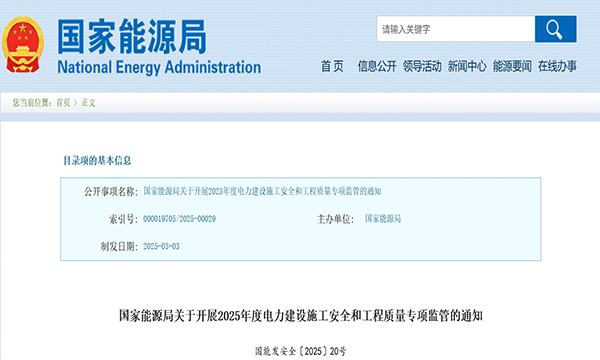The width and height of the screenshot is (600, 360).
Task: Focus the keyword search input field
Action: 456,29
